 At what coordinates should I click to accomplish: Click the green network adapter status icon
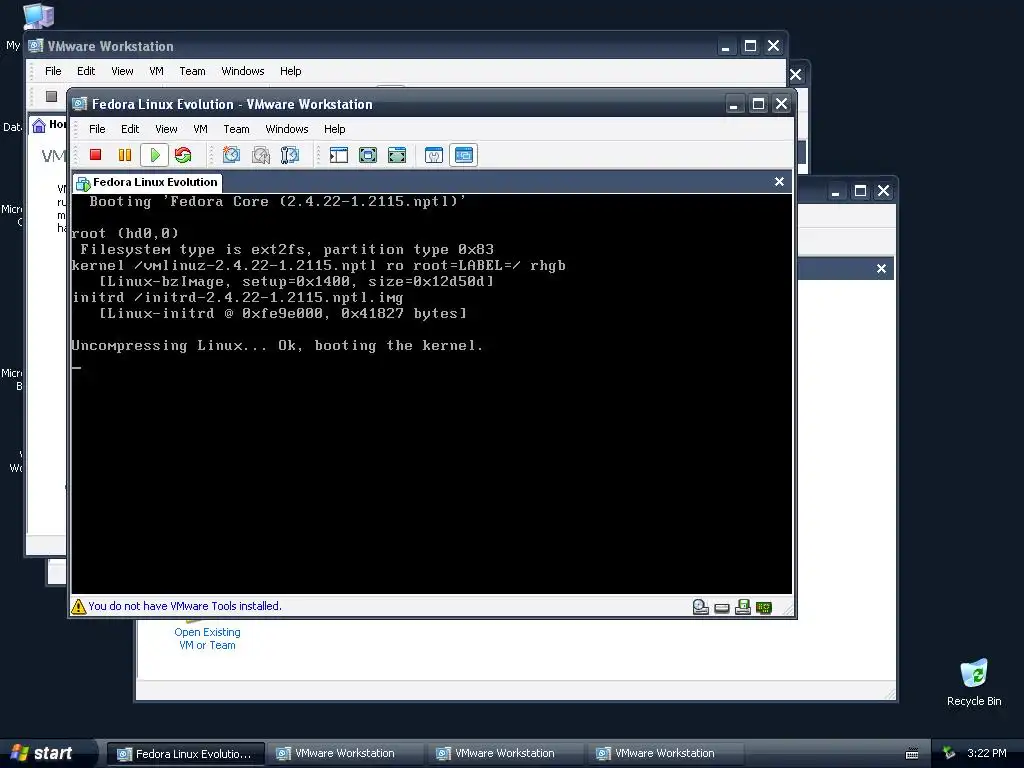[763, 608]
